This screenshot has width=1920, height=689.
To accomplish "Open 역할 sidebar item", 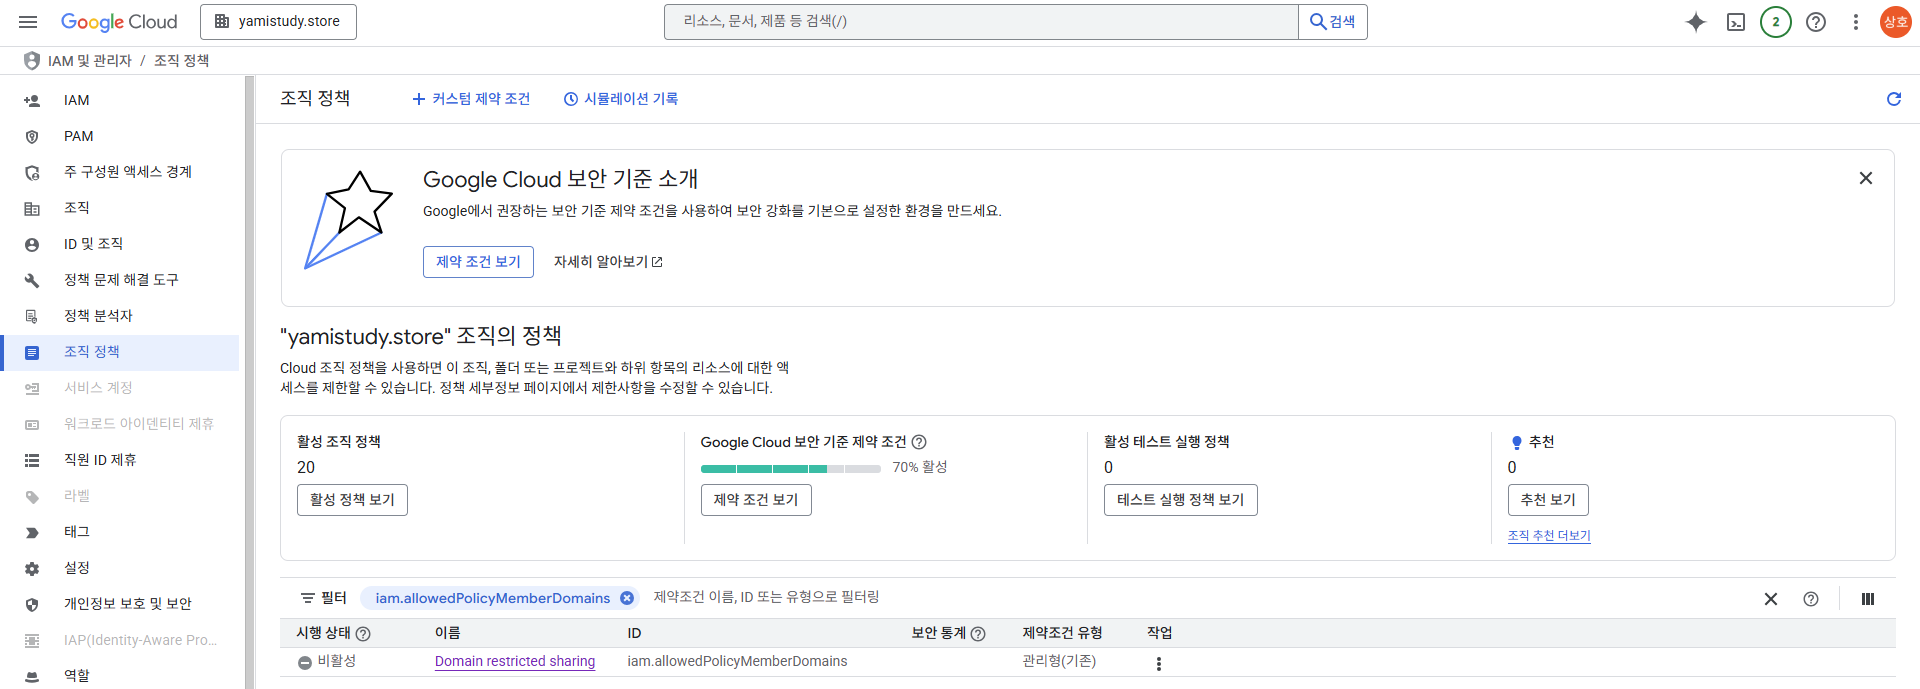I will click(x=120, y=676).
